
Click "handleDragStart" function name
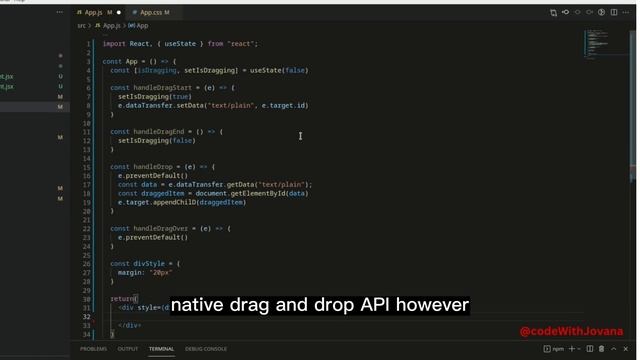[x=162, y=88]
